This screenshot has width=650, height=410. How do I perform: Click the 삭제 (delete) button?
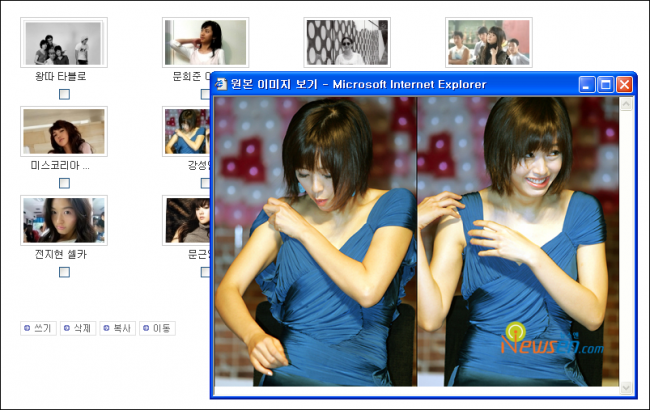78,328
